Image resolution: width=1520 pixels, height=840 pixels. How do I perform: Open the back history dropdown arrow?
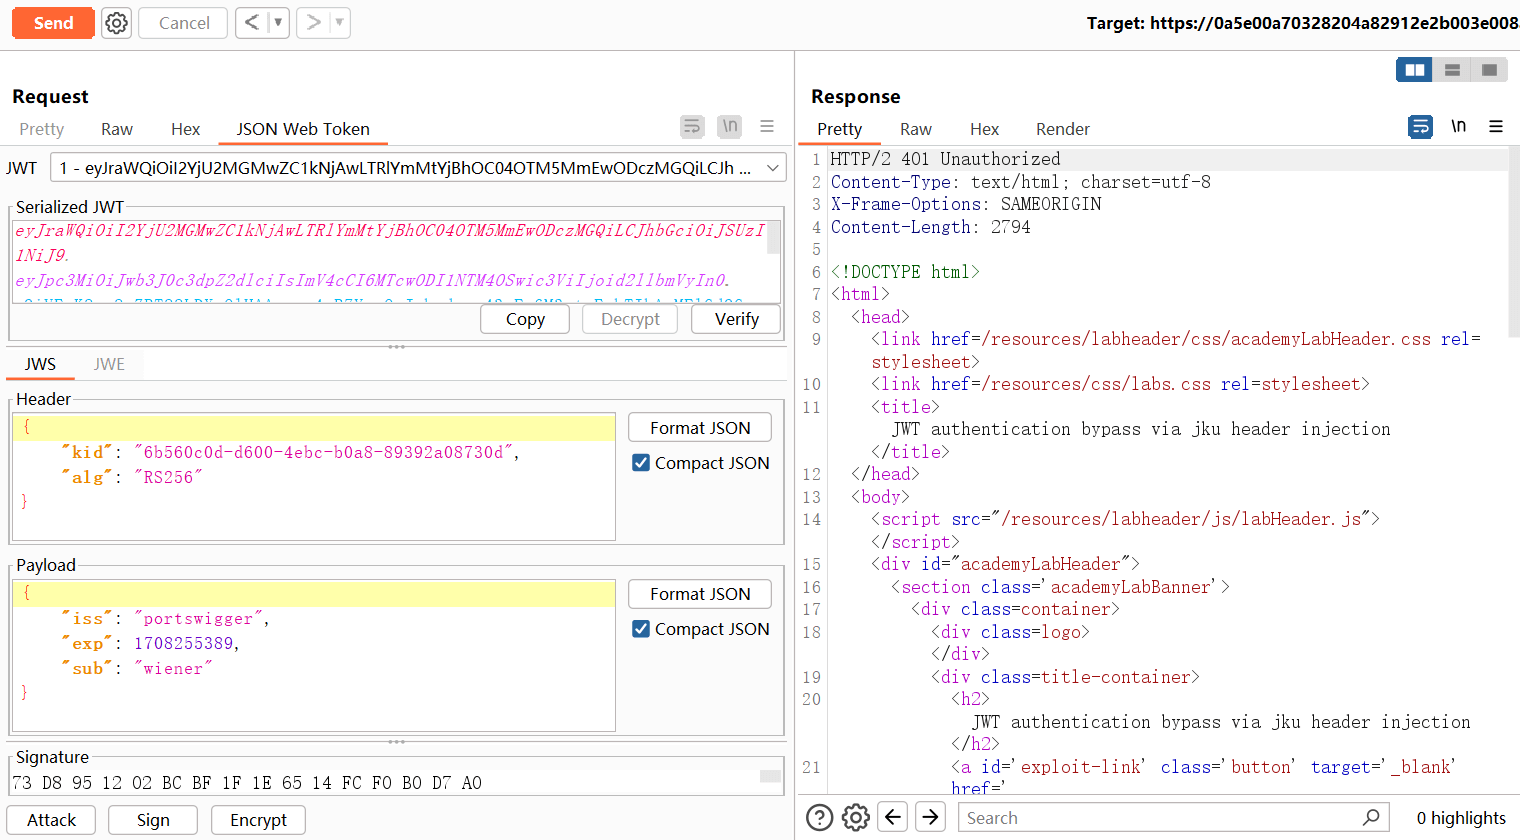click(278, 23)
